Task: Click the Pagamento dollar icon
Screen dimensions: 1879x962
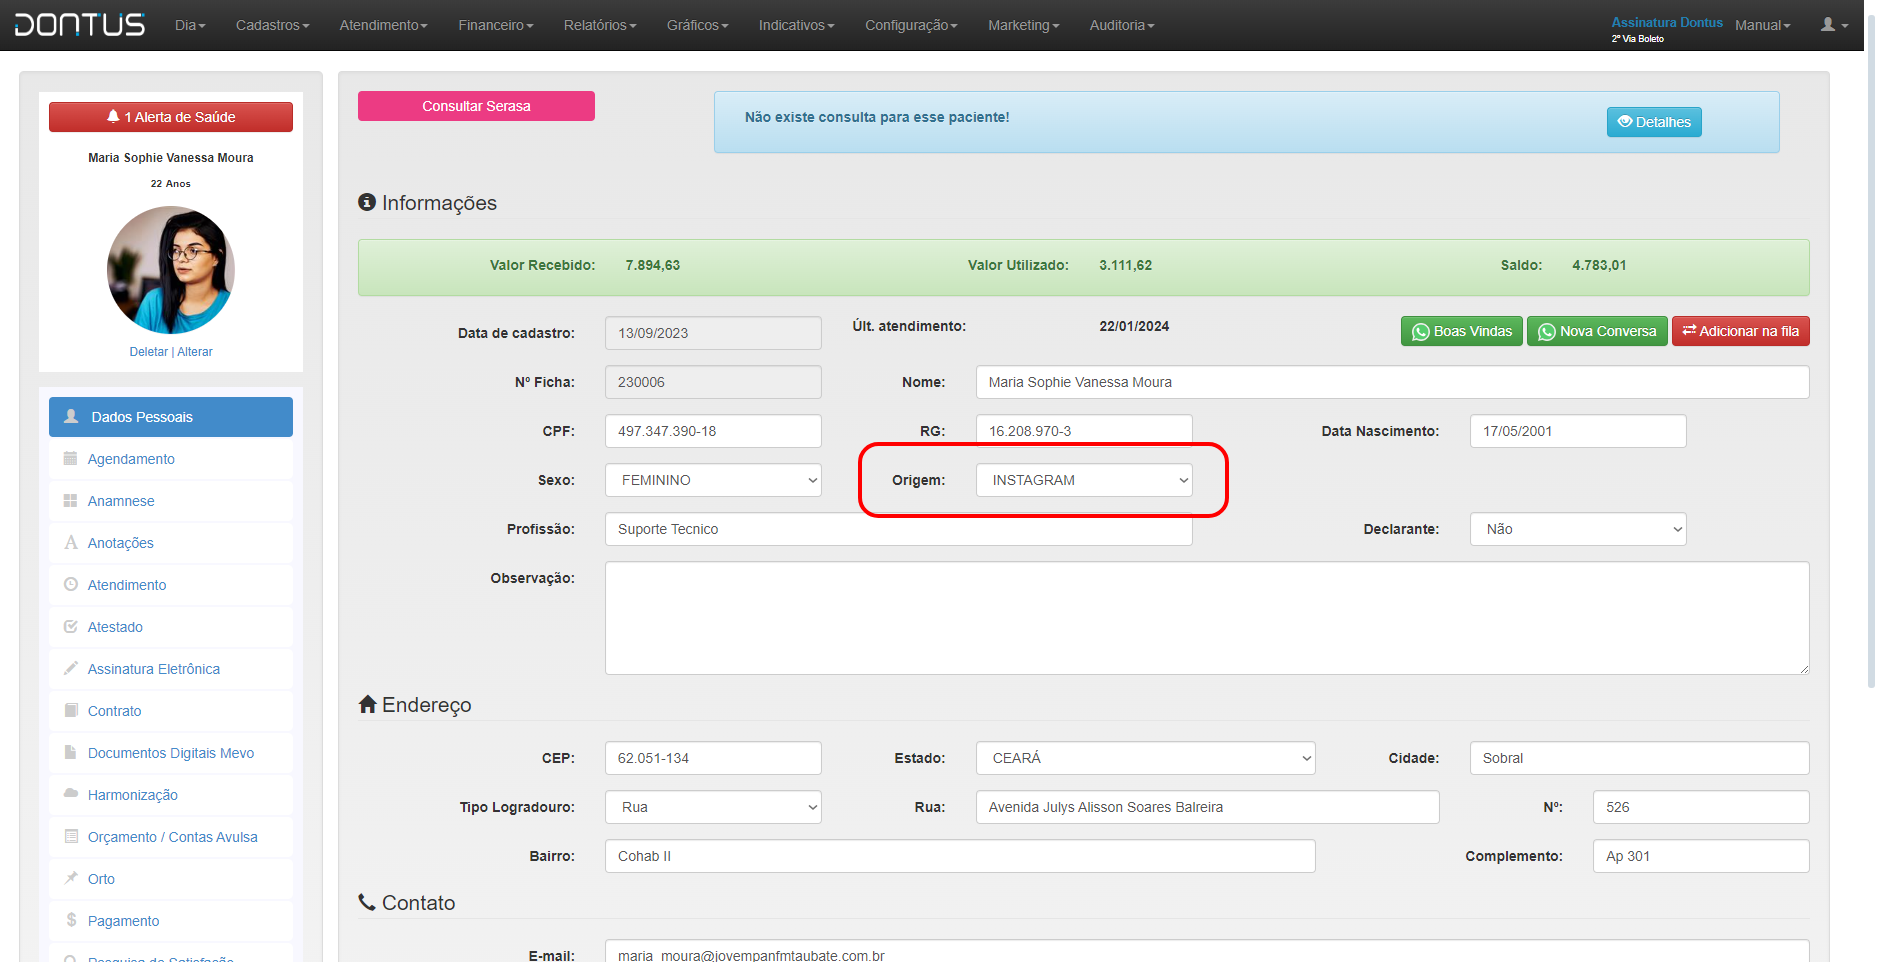Action: coord(71,920)
